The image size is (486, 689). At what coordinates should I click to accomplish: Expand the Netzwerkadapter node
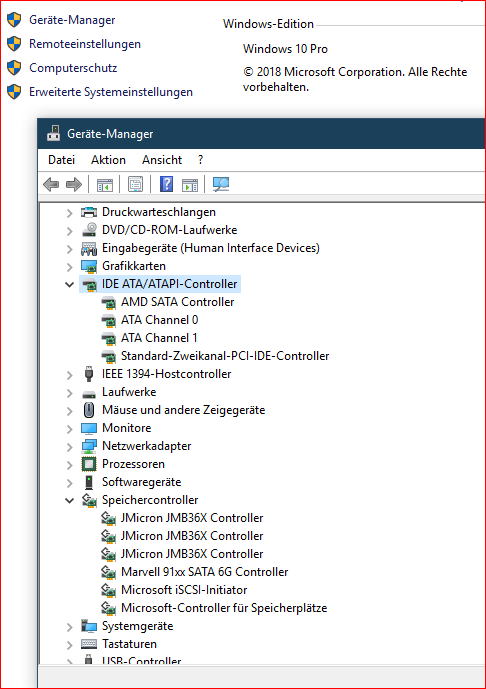[69, 447]
